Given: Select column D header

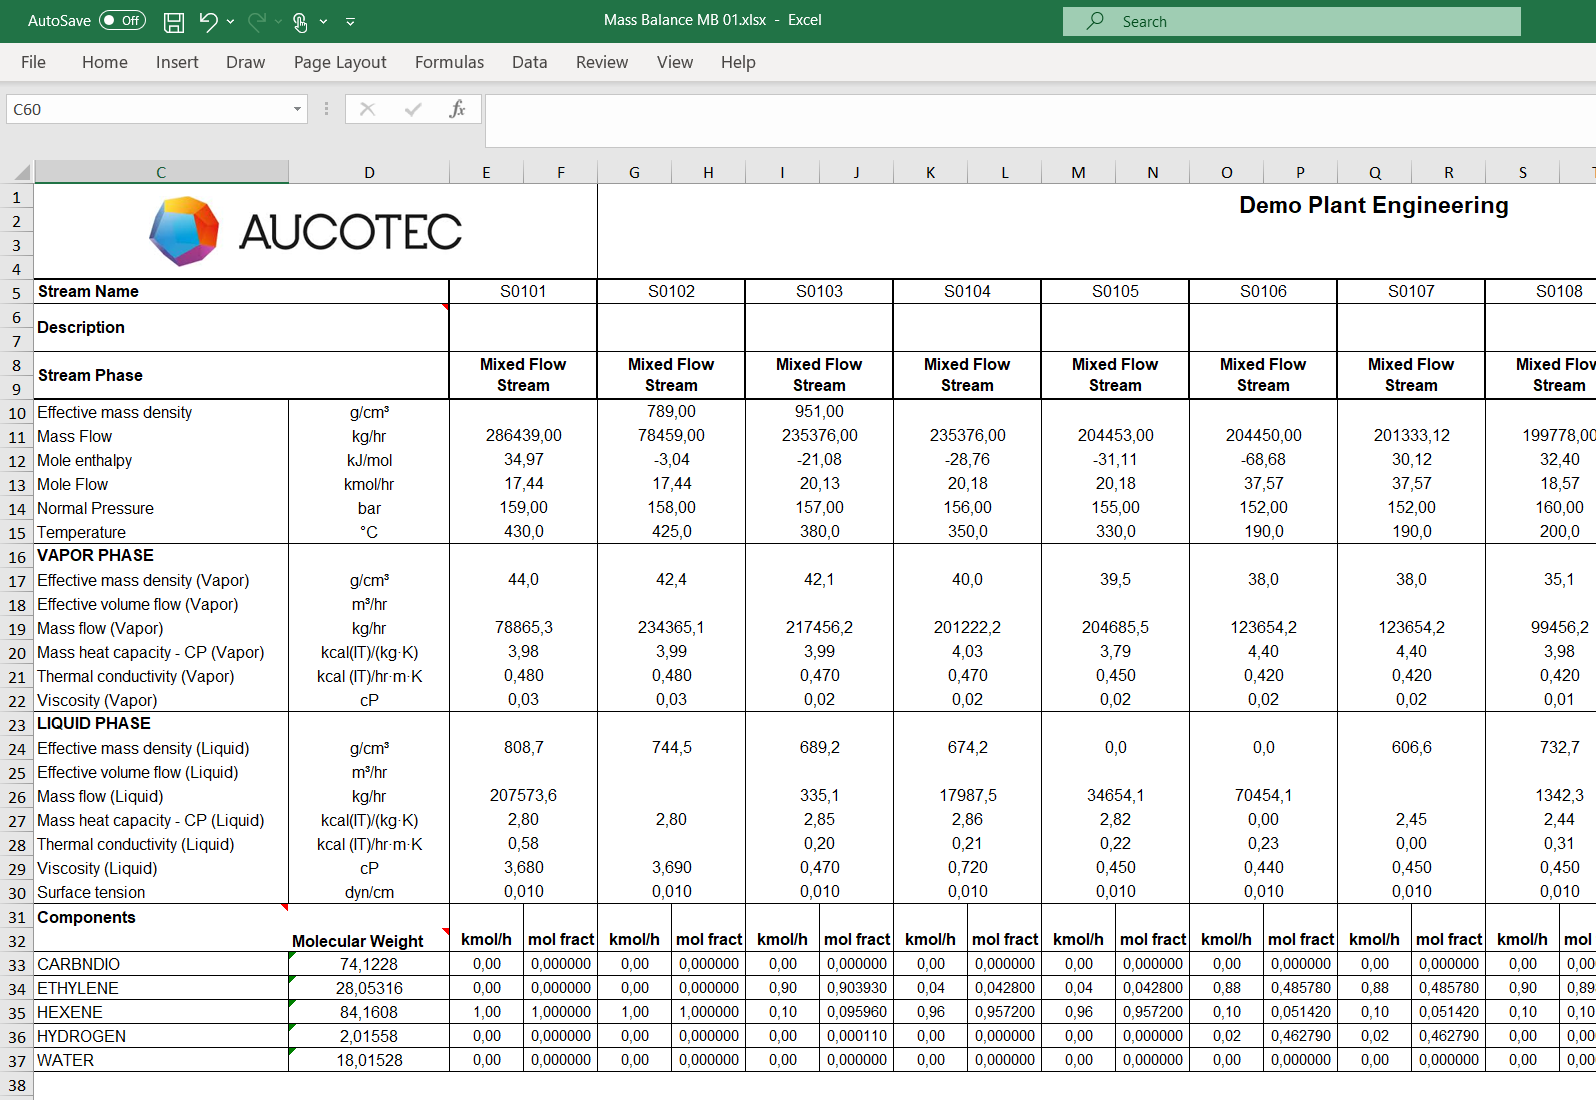Looking at the screenshot, I should (369, 172).
